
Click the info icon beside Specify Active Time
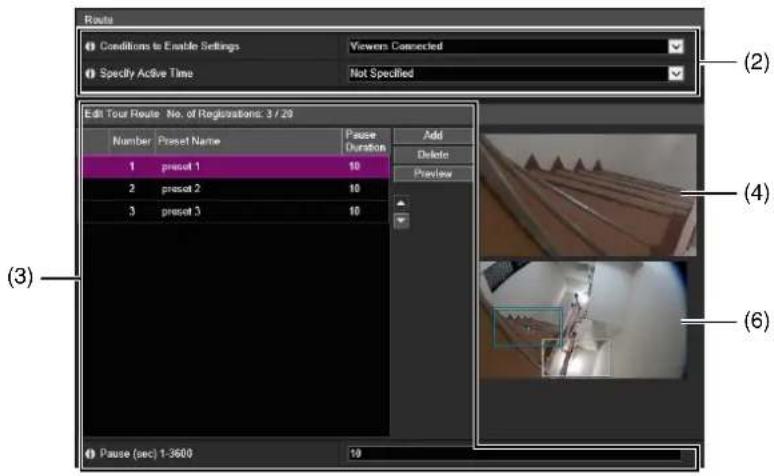[90, 74]
